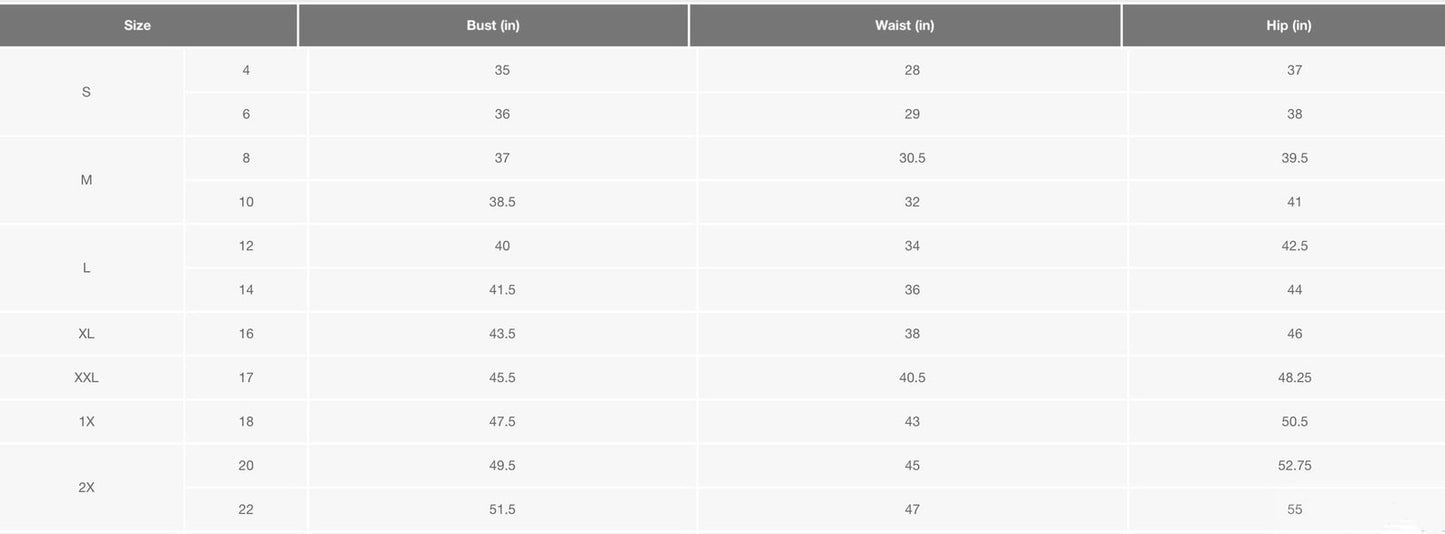Click hip value 48.25
Image resolution: width=1445 pixels, height=534 pixels.
[x=1295, y=378]
